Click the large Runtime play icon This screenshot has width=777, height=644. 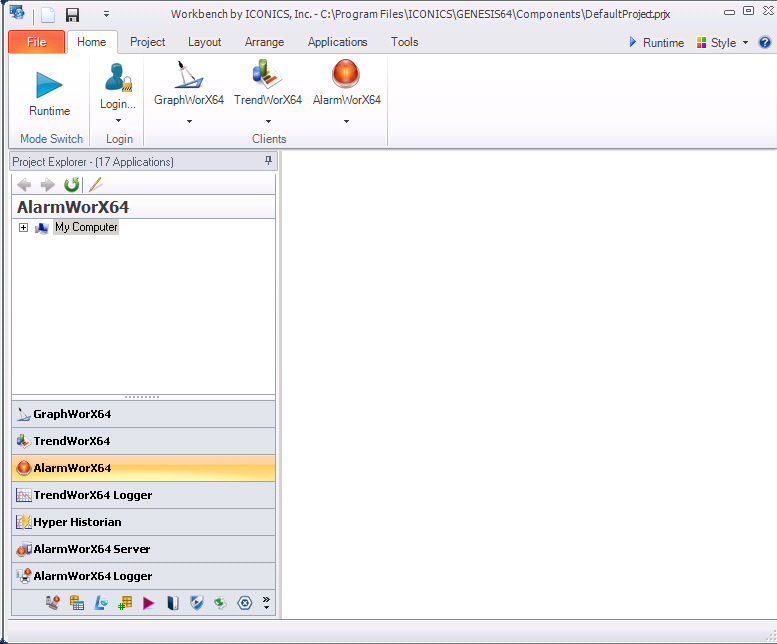tap(49, 85)
